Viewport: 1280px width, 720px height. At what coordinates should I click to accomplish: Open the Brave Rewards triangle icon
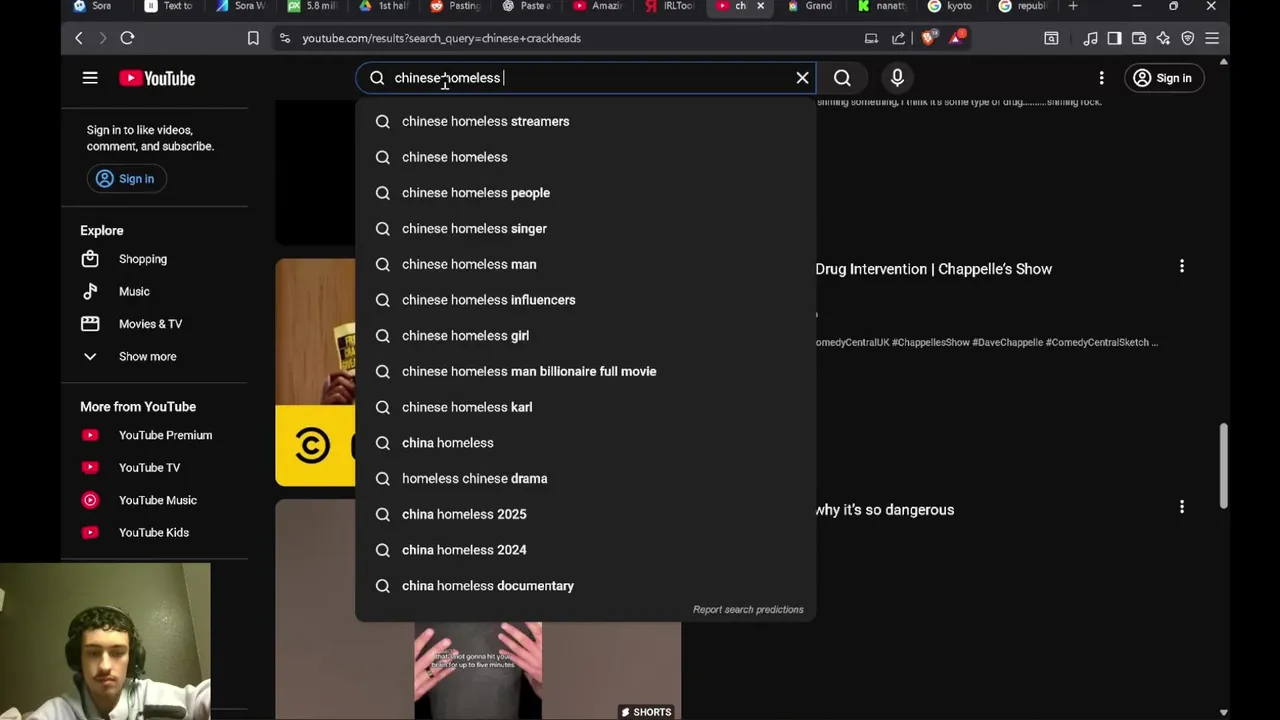958,38
